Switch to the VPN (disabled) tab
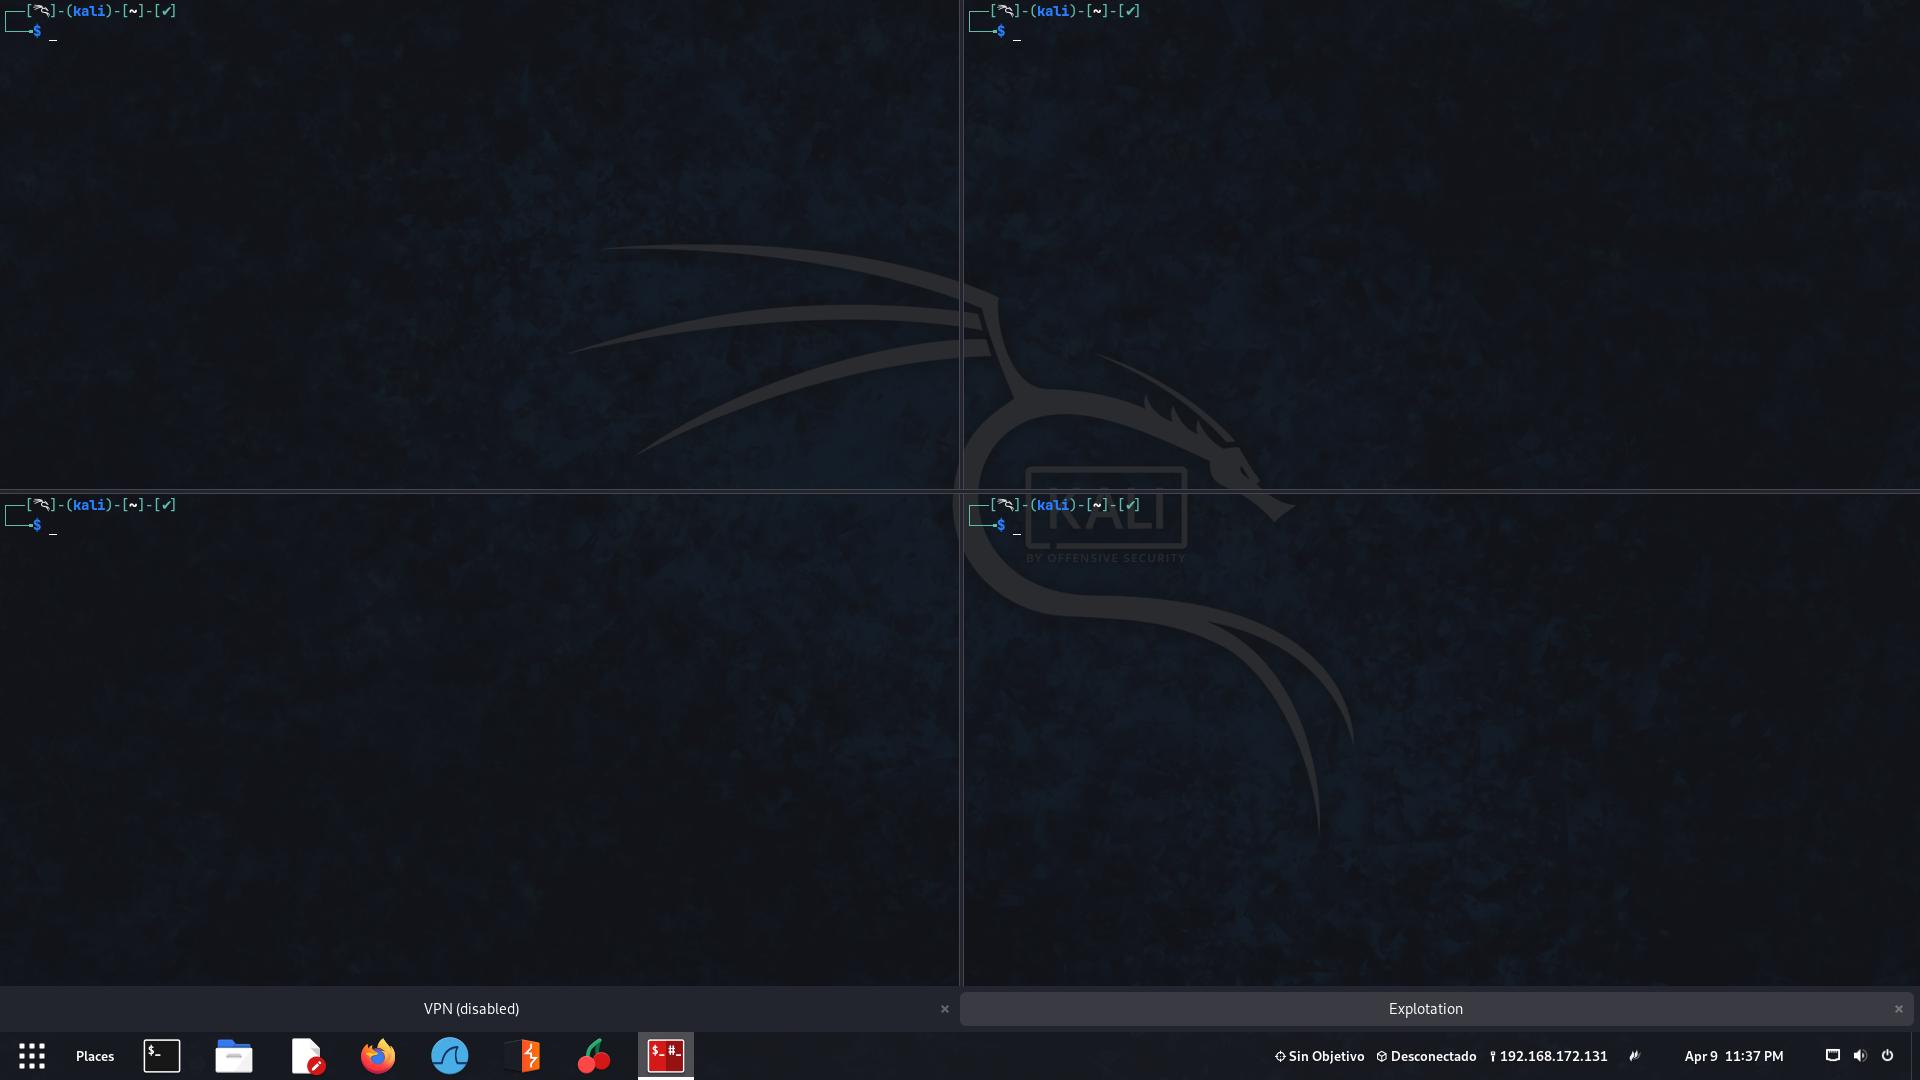Image resolution: width=1920 pixels, height=1080 pixels. tap(471, 1009)
